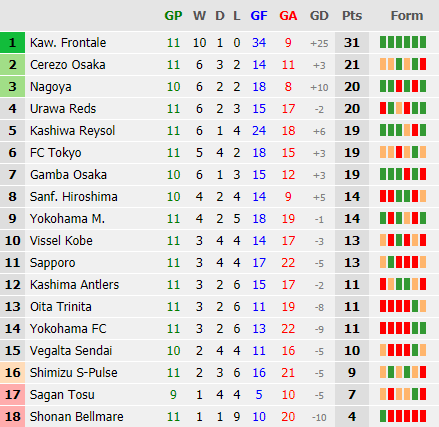
Task: Click Shonan Bellmare's form bars
Action: pos(403,416)
